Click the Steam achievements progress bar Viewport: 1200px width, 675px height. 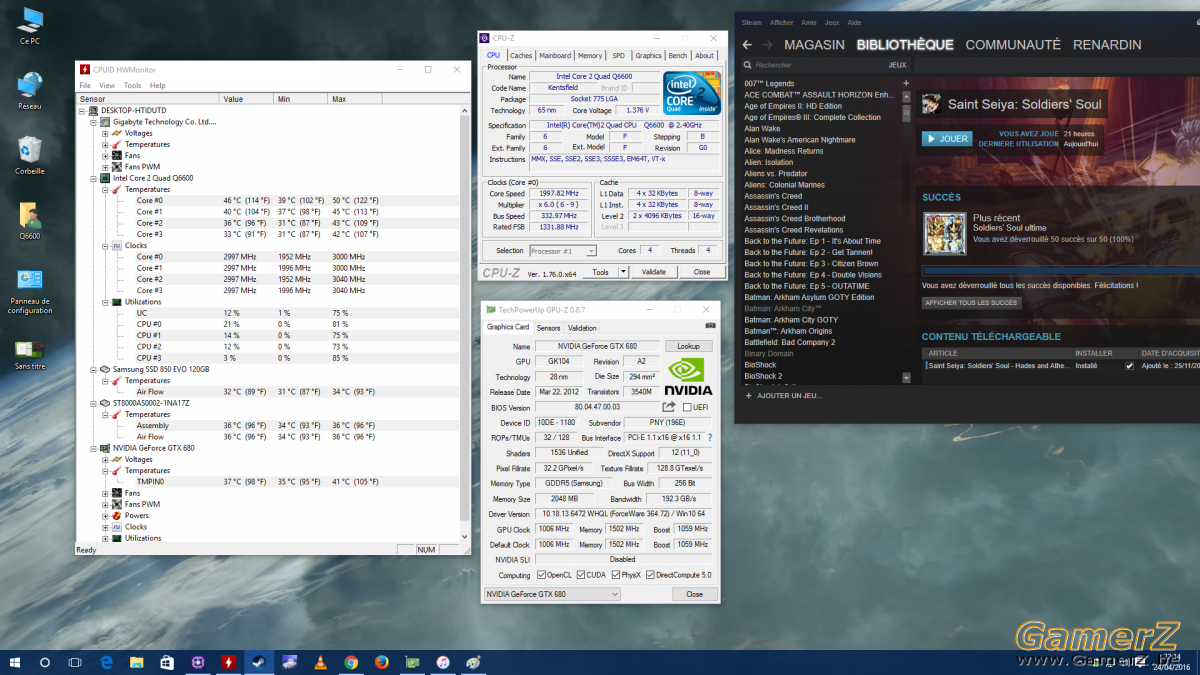pyautogui.click(x=1061, y=270)
